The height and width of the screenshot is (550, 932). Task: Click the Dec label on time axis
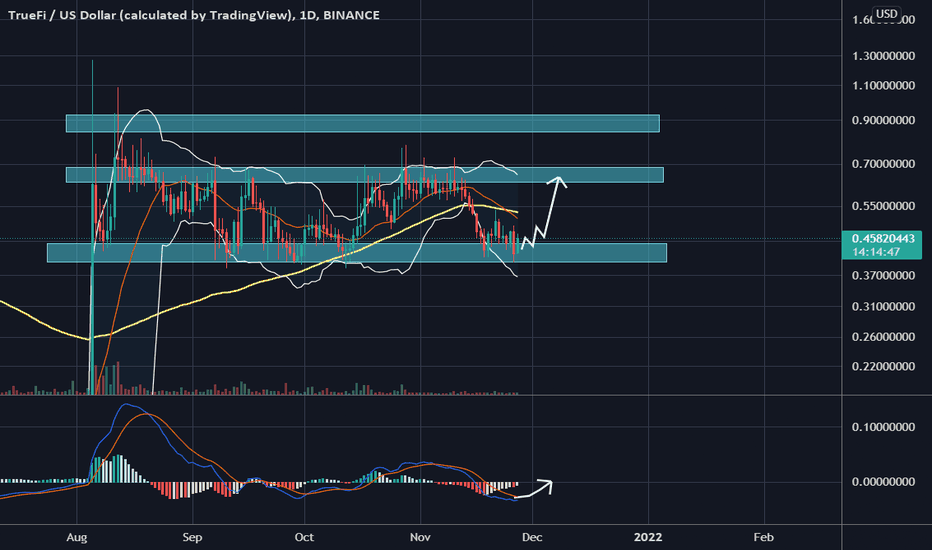point(531,538)
